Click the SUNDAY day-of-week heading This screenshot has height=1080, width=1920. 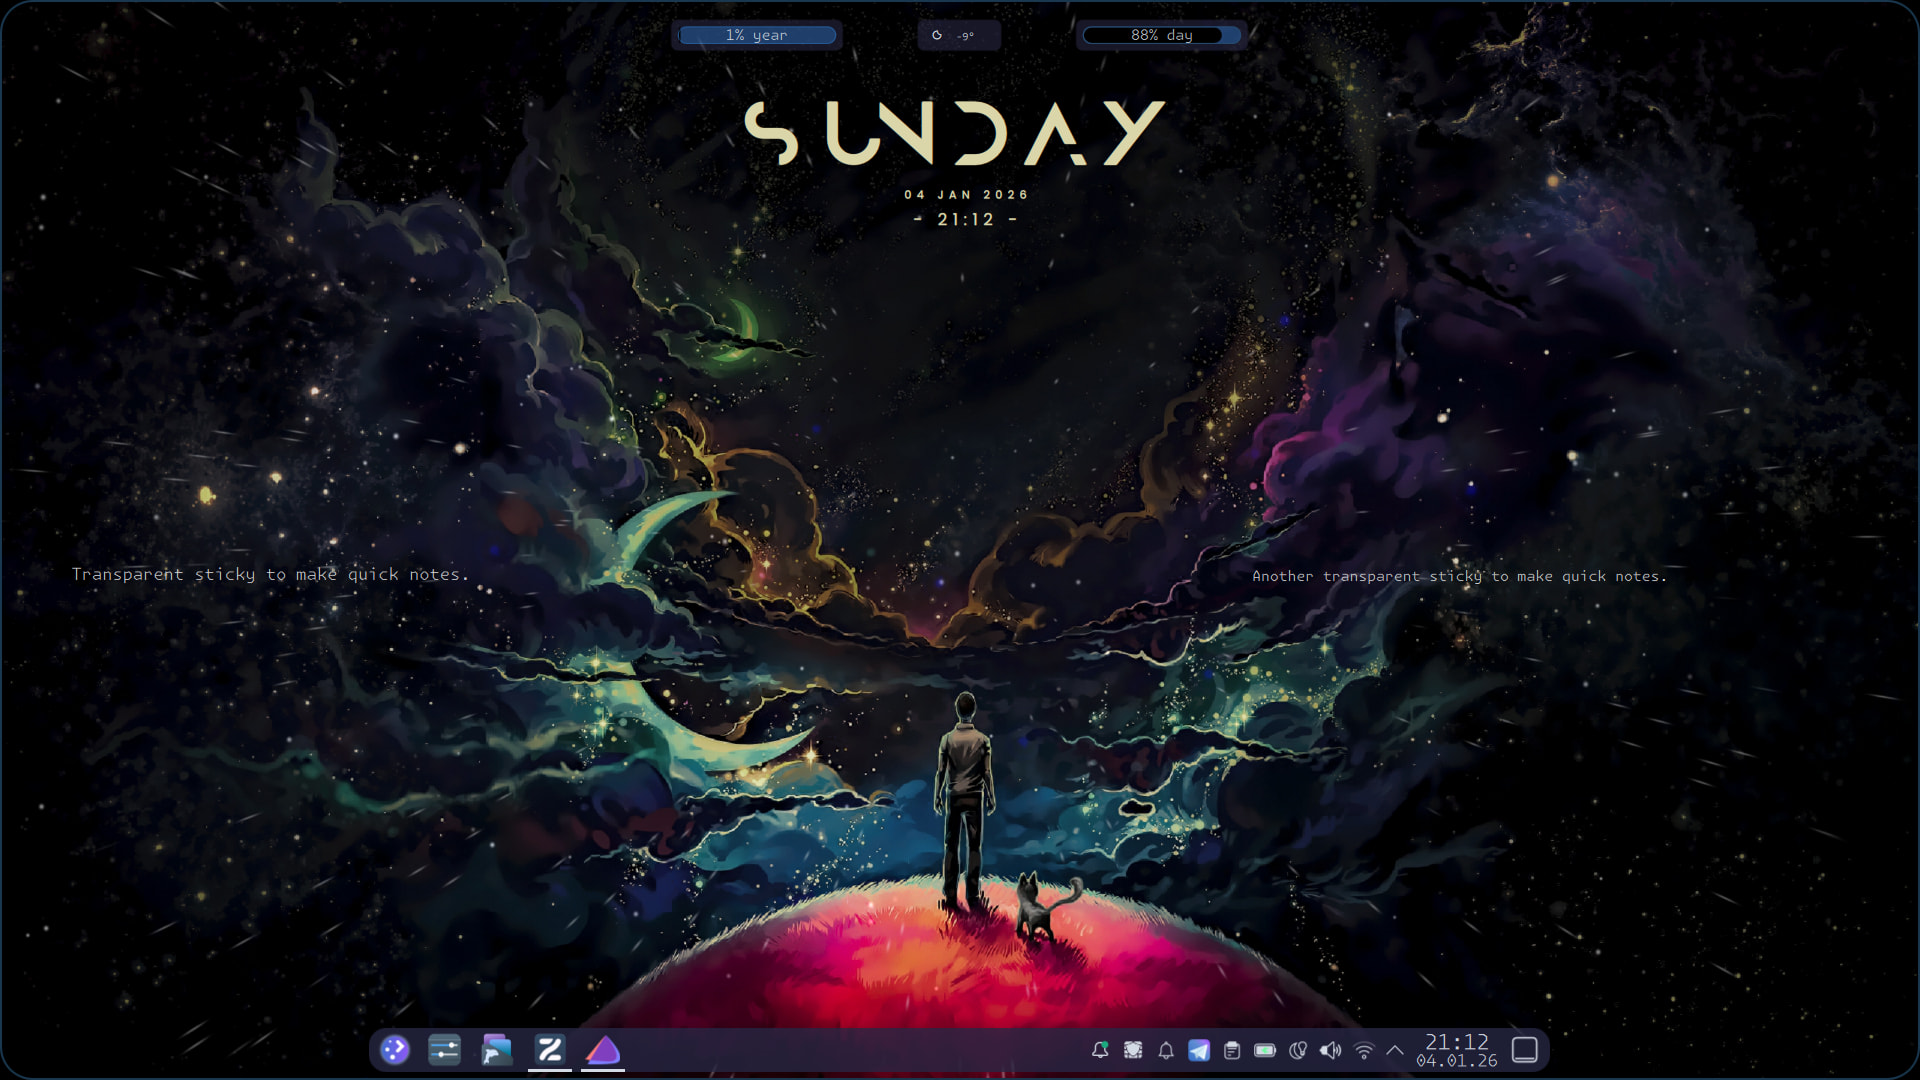955,132
